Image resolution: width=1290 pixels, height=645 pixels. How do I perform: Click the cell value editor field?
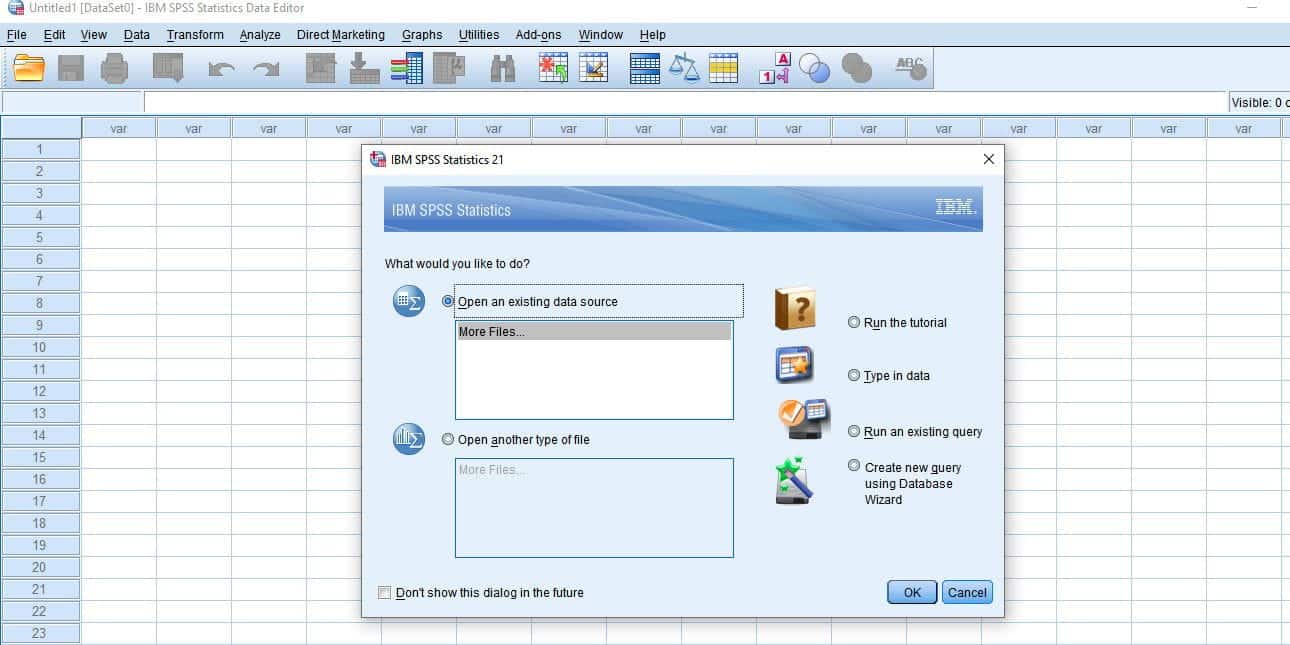[x=686, y=102]
